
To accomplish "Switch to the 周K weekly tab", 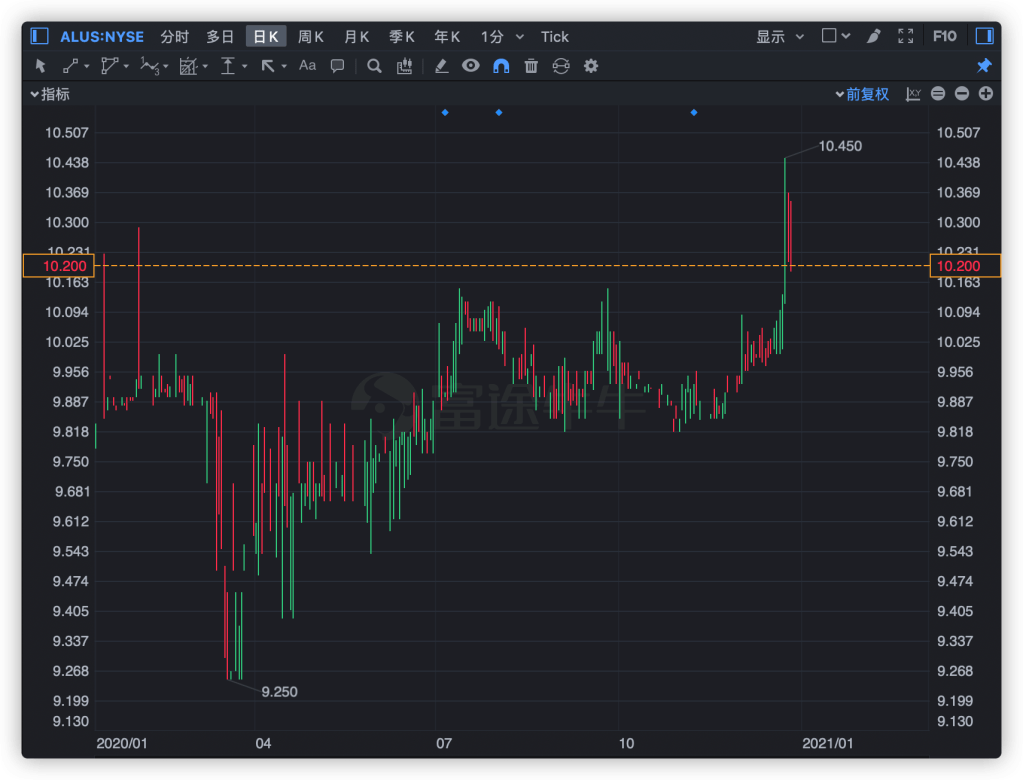I will [311, 36].
